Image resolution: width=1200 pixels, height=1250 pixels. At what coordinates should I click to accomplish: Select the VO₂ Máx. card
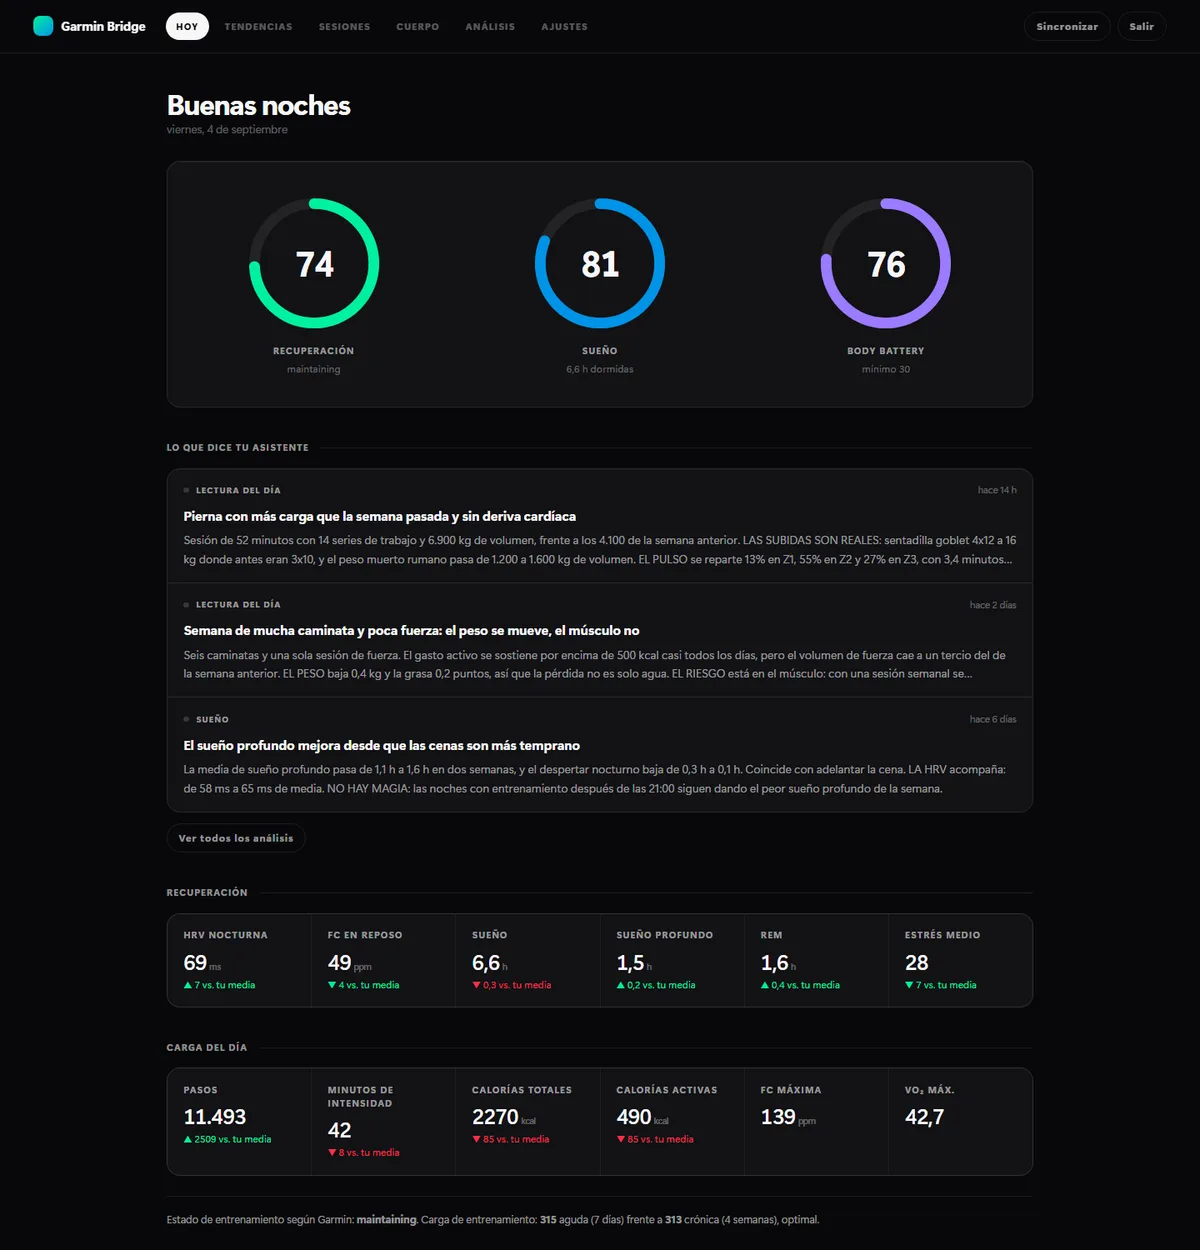pyautogui.click(x=960, y=1122)
